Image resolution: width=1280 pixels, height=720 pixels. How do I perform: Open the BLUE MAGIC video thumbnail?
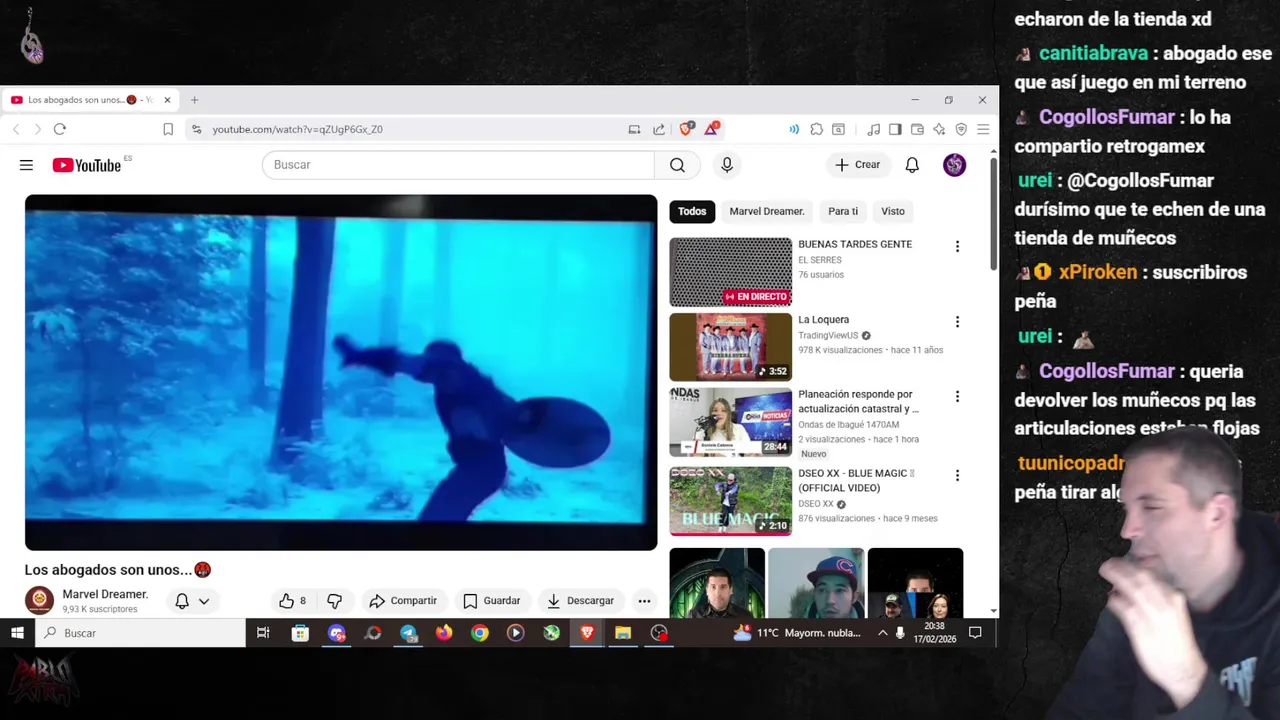(730, 501)
